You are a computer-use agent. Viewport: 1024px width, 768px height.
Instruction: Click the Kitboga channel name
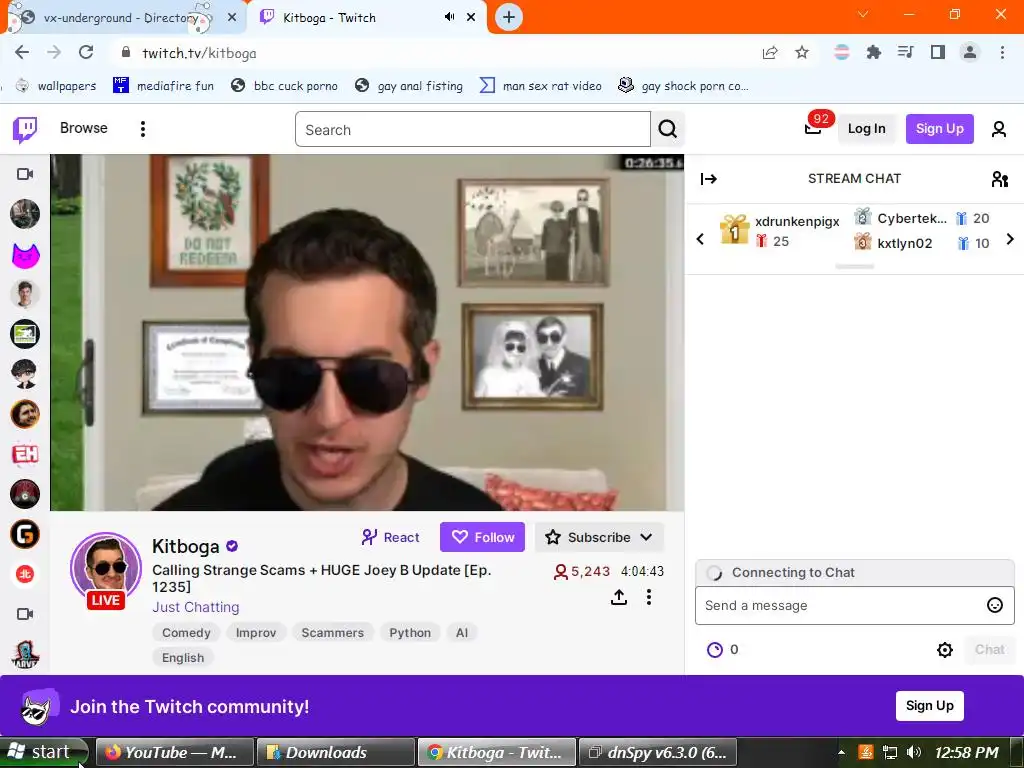tap(185, 546)
